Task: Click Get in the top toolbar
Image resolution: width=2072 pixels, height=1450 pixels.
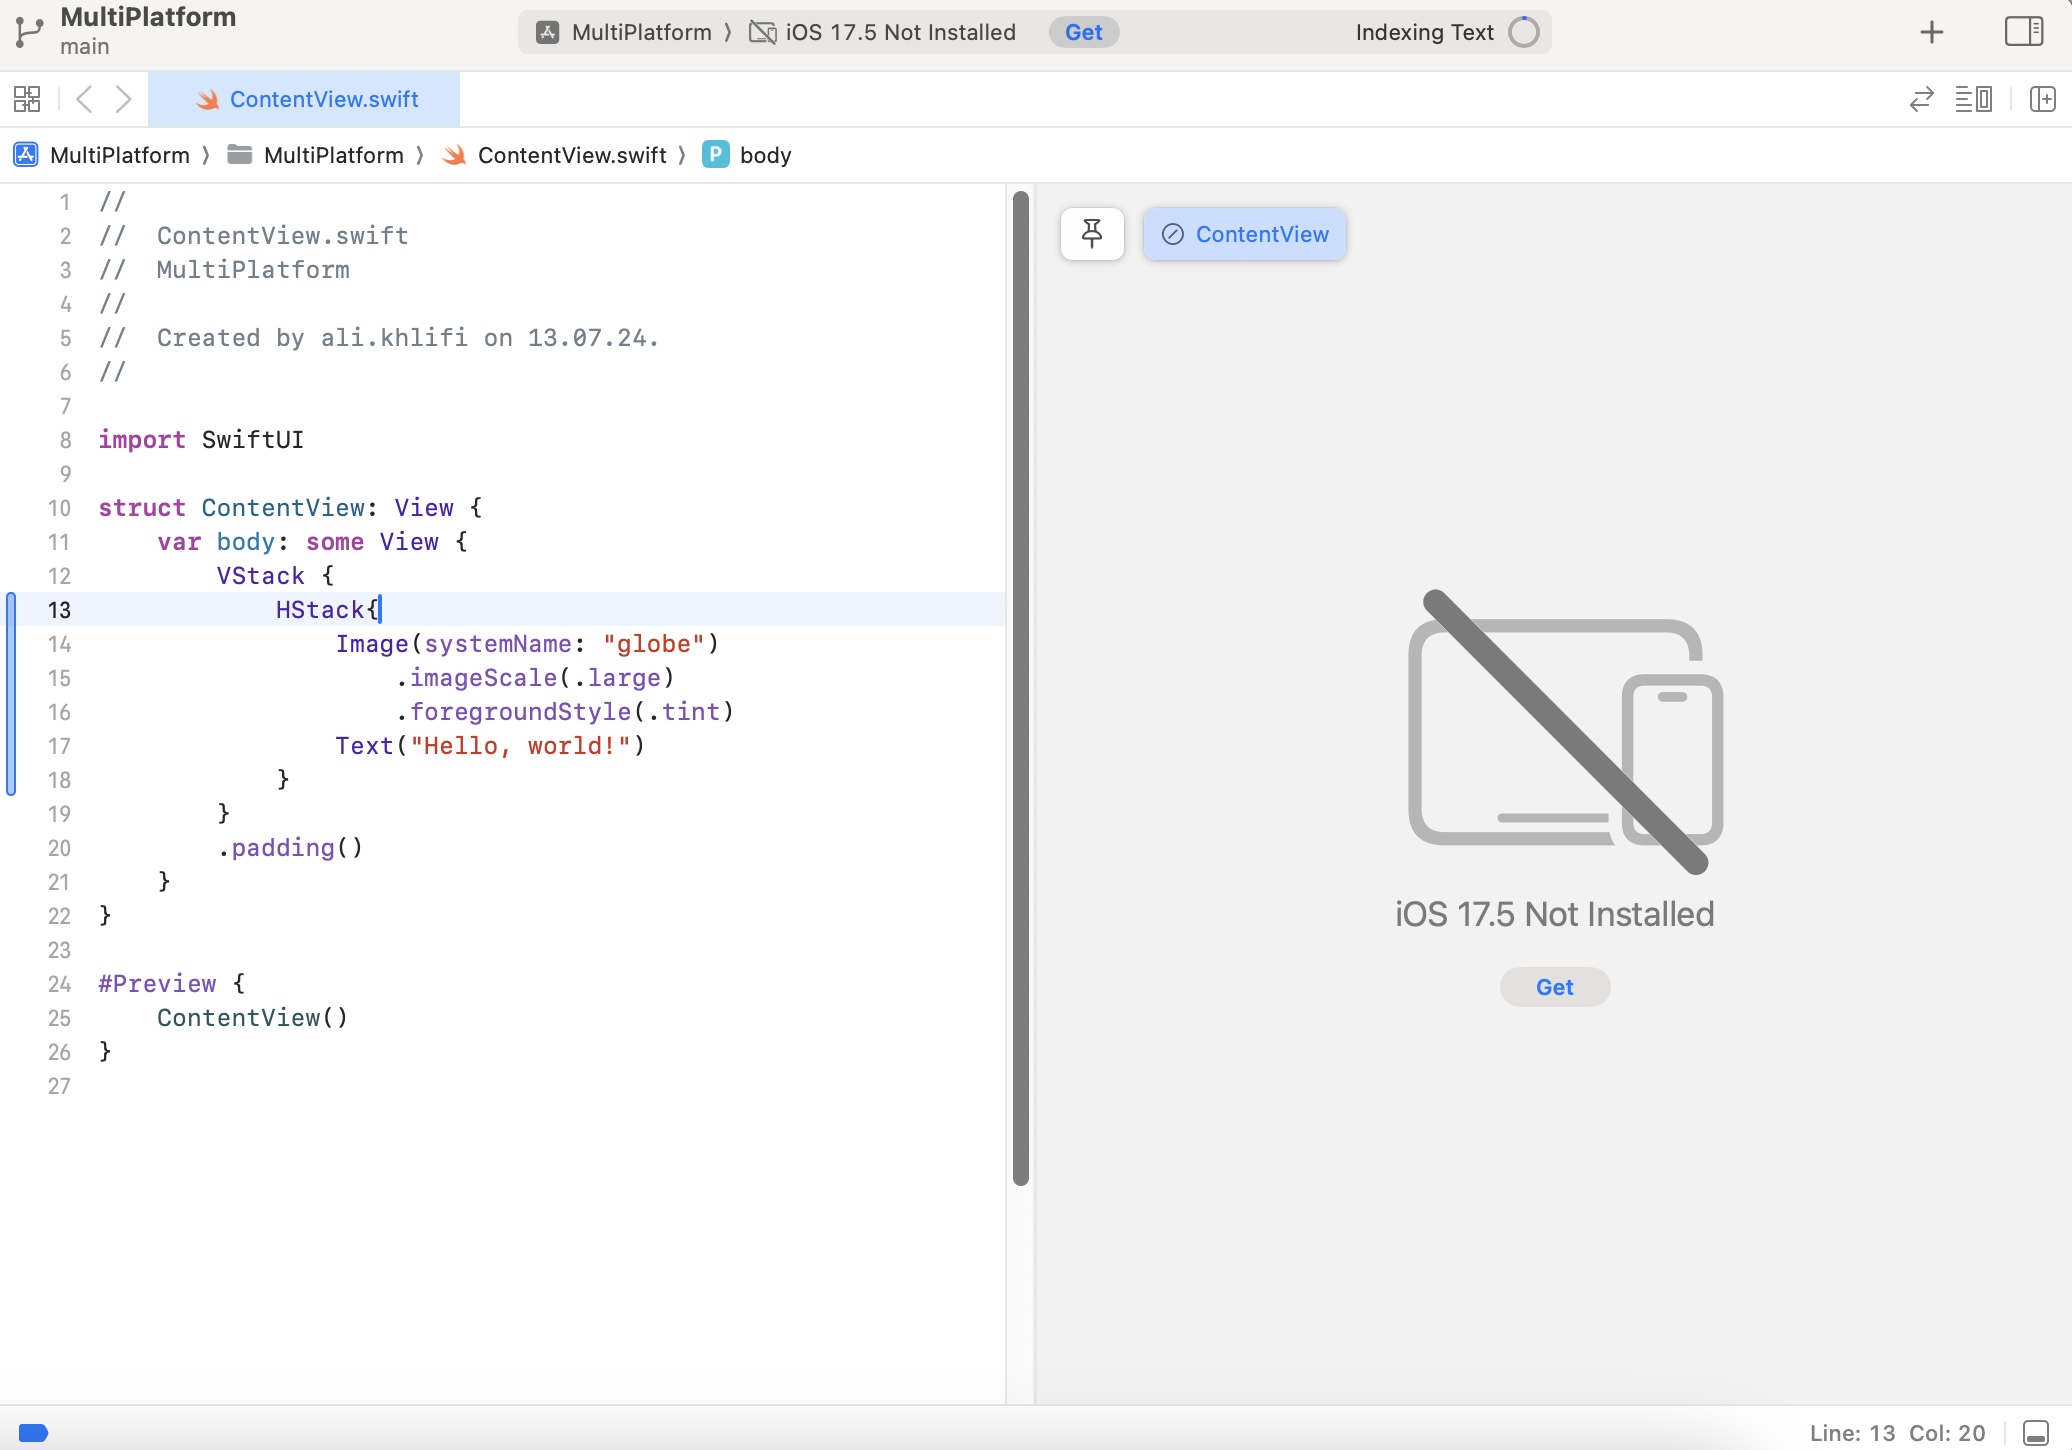Action: 1083,32
